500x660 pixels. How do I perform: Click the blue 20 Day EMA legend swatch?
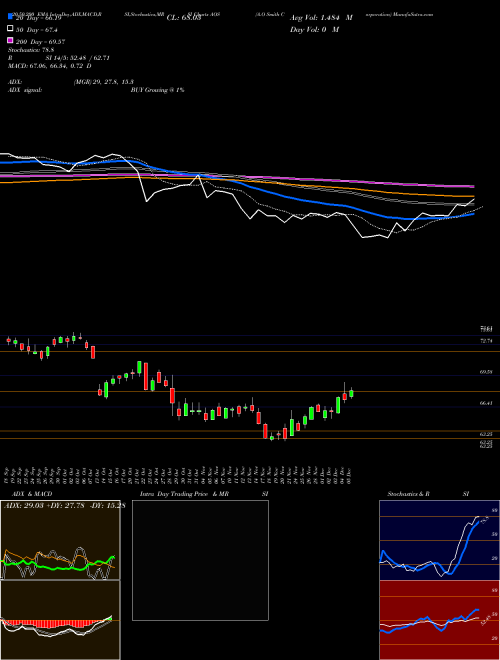pos(11,17)
